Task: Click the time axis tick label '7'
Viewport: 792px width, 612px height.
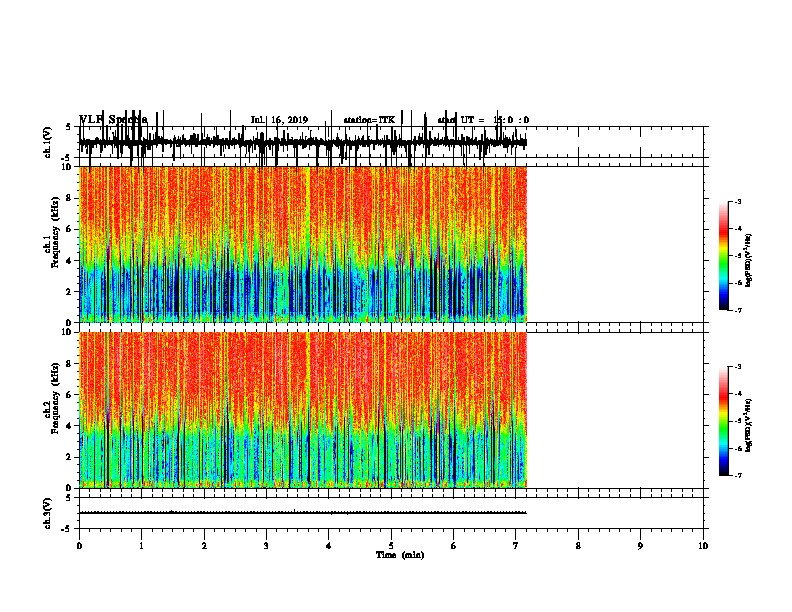Action: tap(516, 546)
